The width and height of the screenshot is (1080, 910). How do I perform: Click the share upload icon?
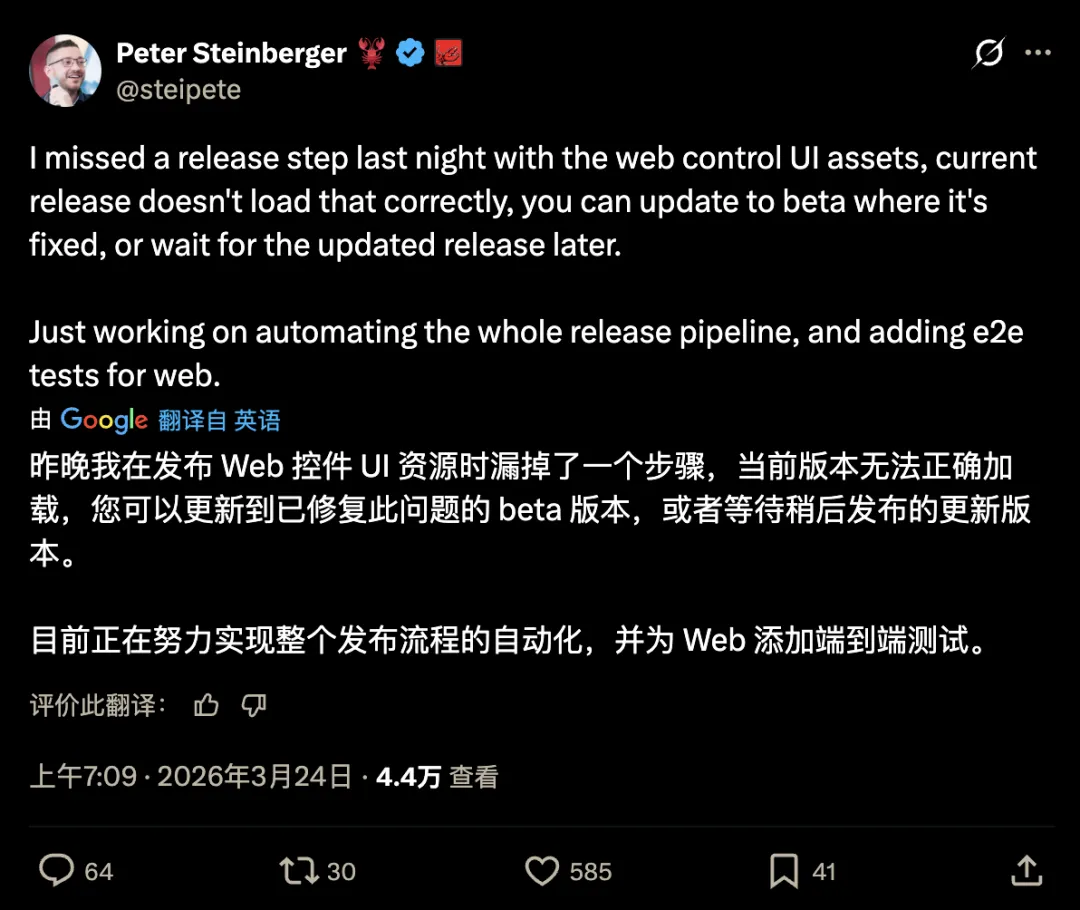pyautogui.click(x=1027, y=870)
